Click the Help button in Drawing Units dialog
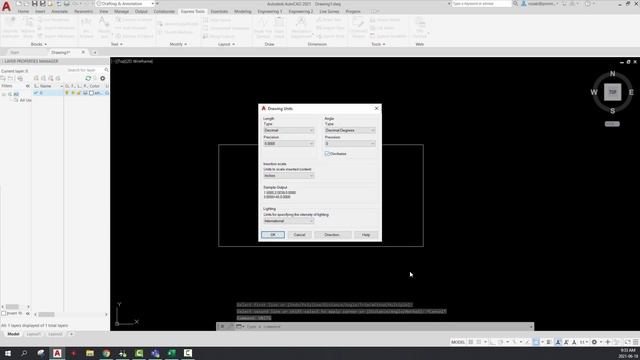Image resolution: width=640 pixels, height=360 pixels. coord(366,235)
